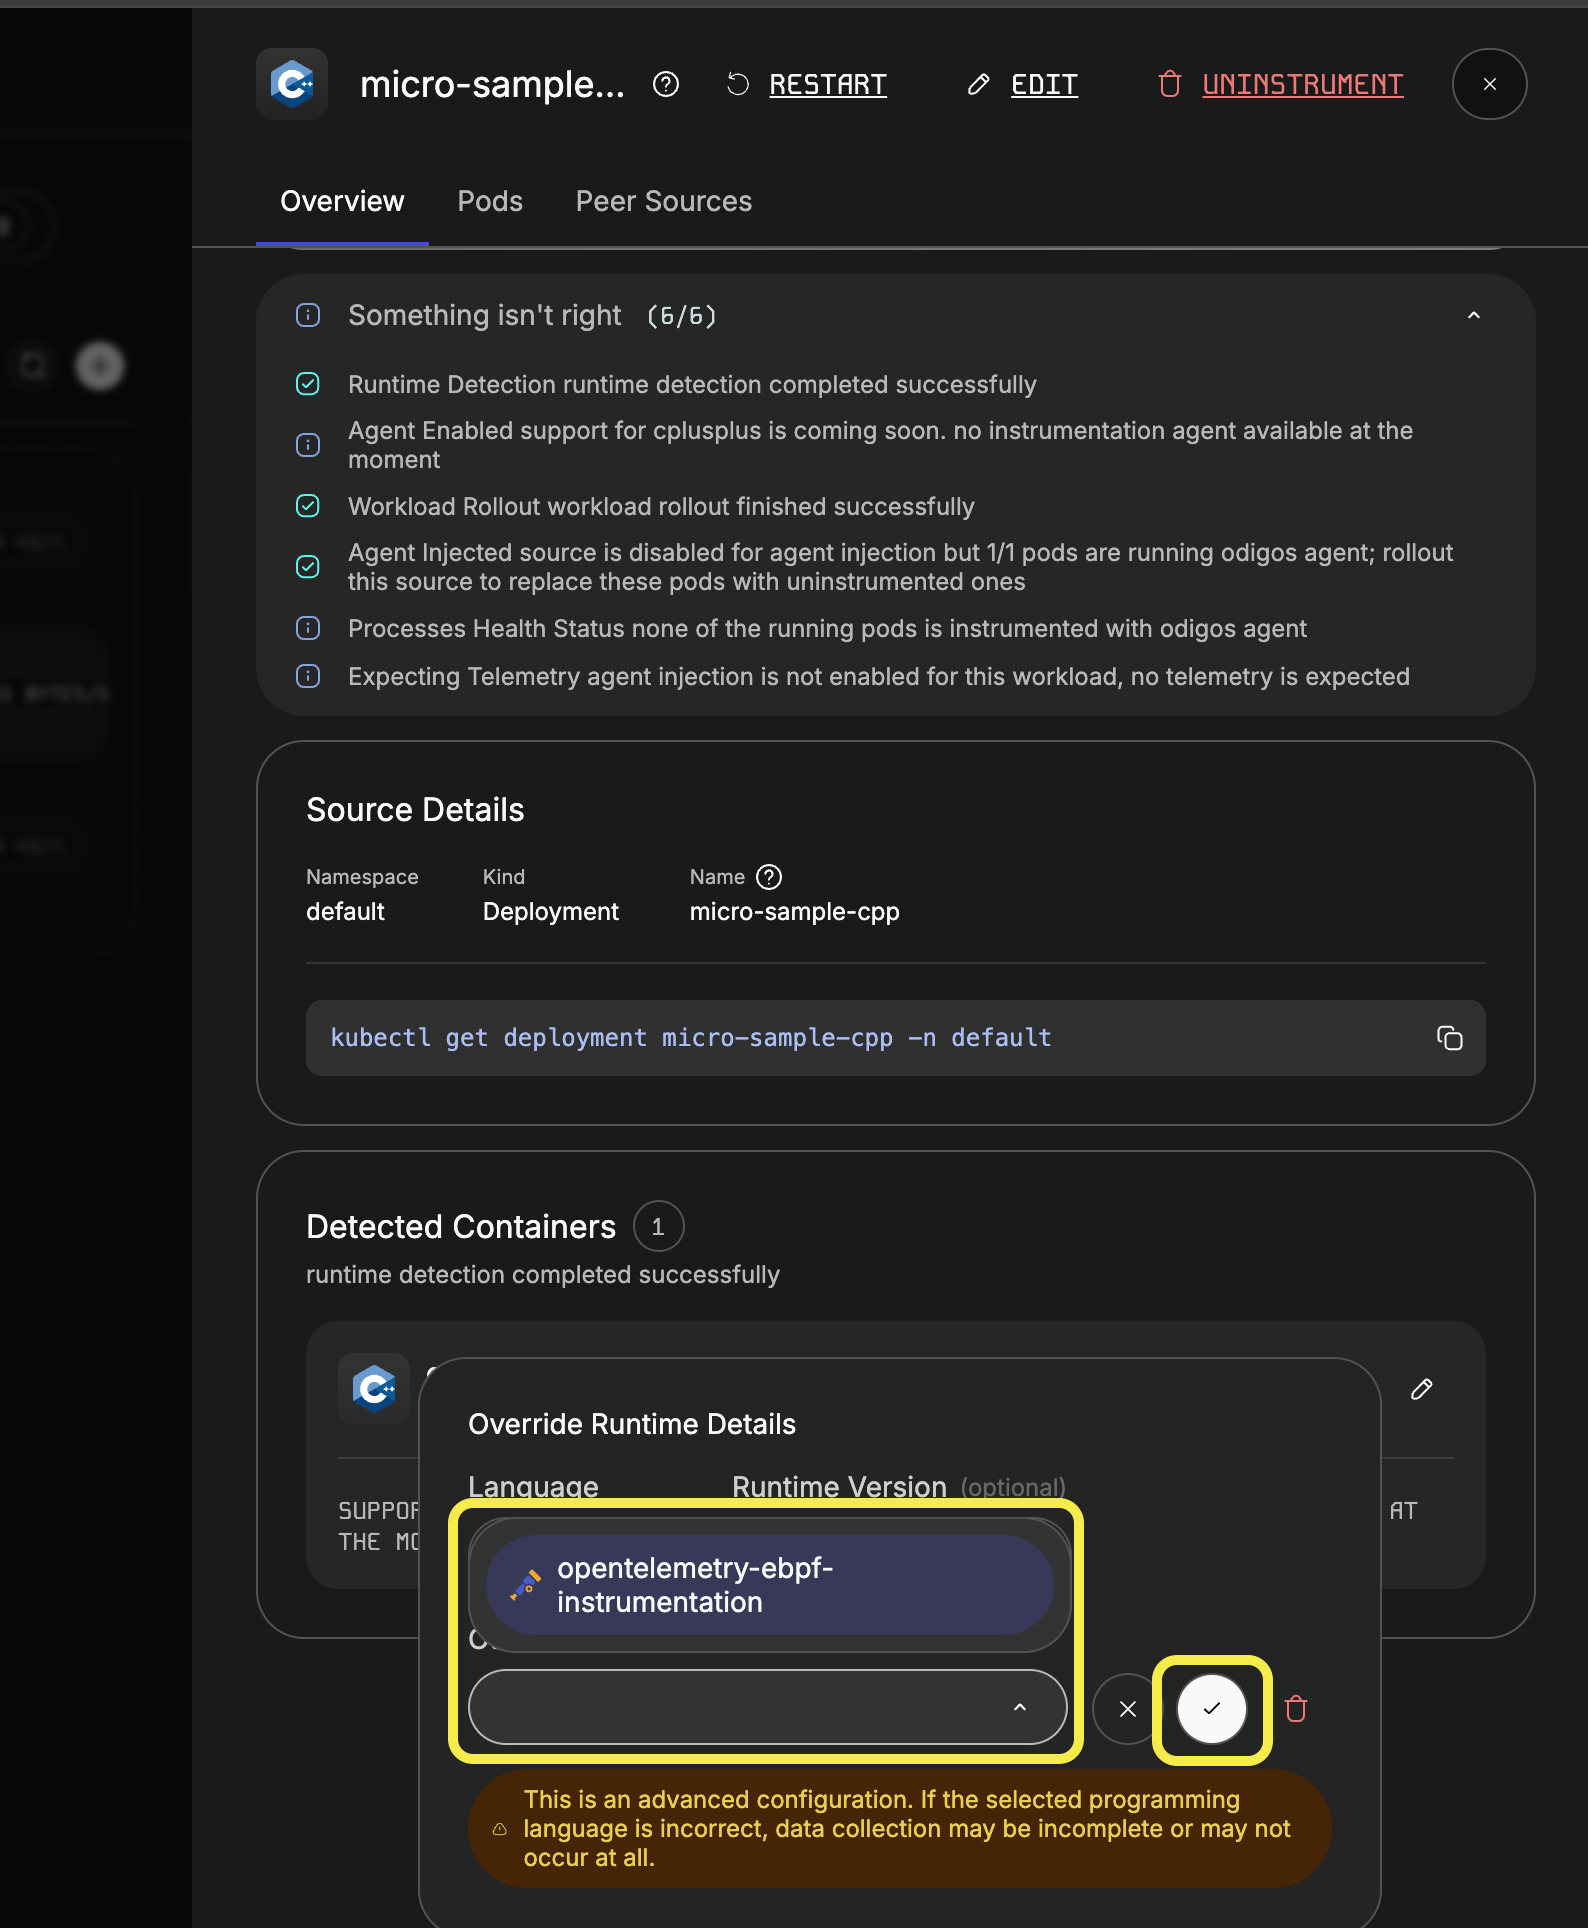Click the info icon beside Something isn't right

(308, 316)
